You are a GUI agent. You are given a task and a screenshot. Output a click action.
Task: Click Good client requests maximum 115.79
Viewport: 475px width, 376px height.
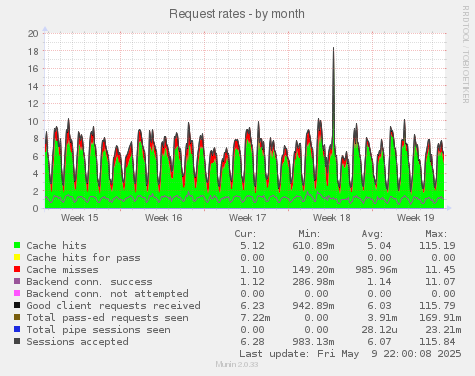point(437,306)
